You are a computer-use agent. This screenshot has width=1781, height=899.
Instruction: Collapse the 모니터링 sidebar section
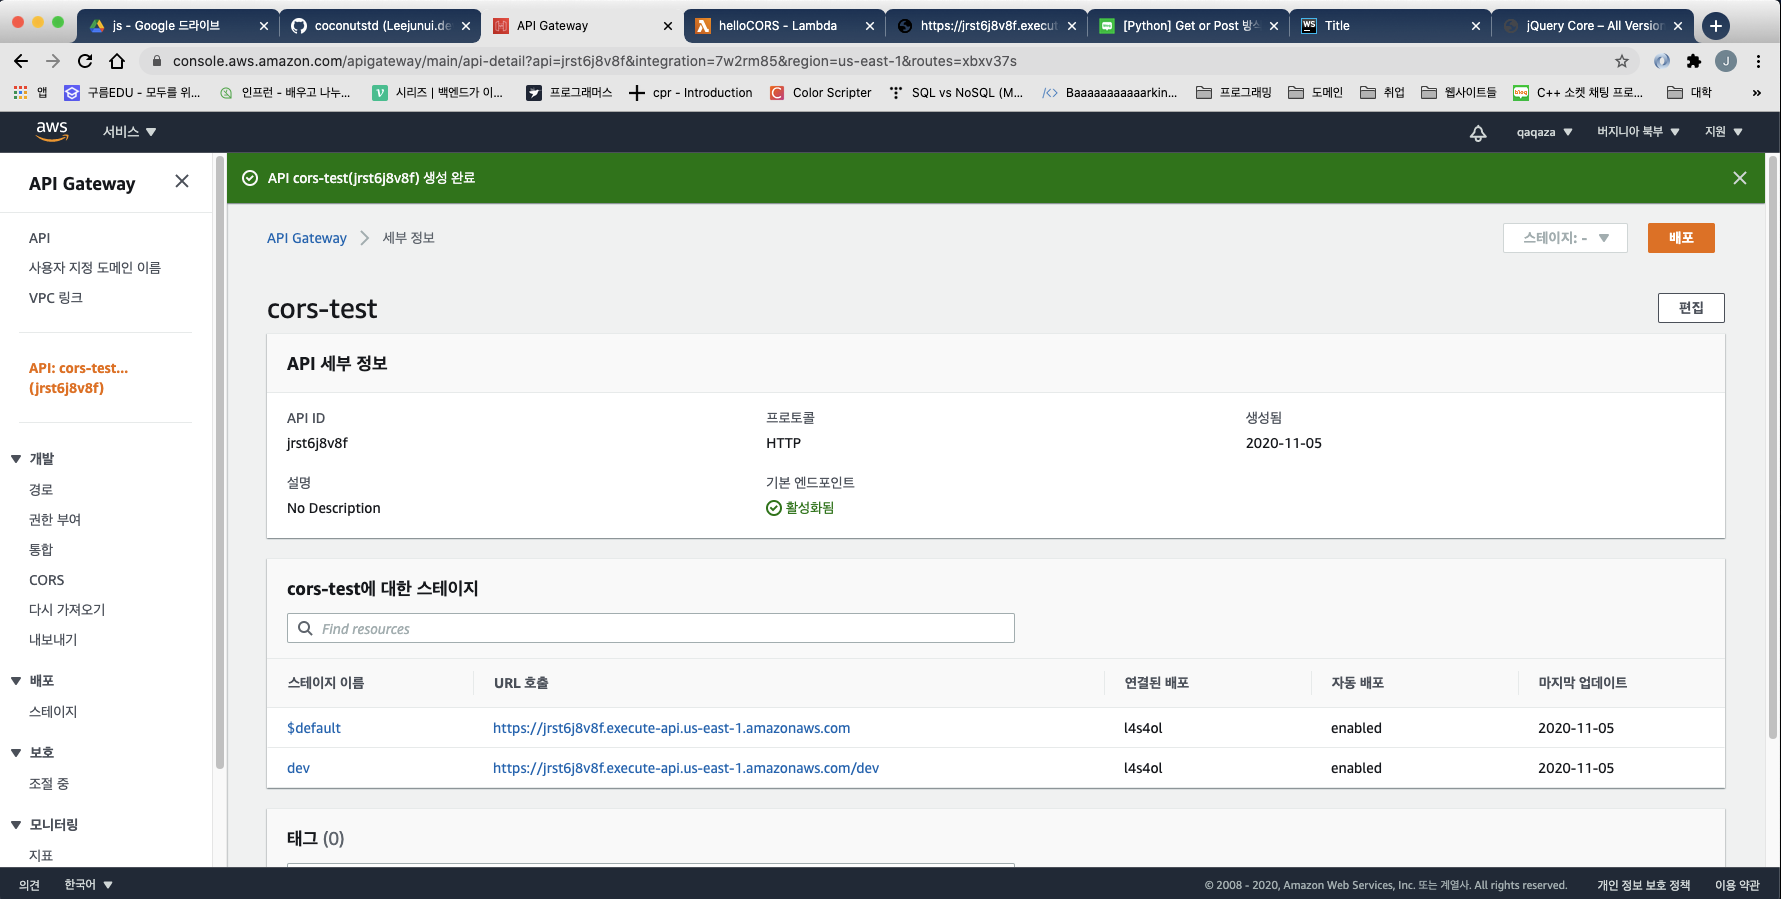(x=16, y=825)
